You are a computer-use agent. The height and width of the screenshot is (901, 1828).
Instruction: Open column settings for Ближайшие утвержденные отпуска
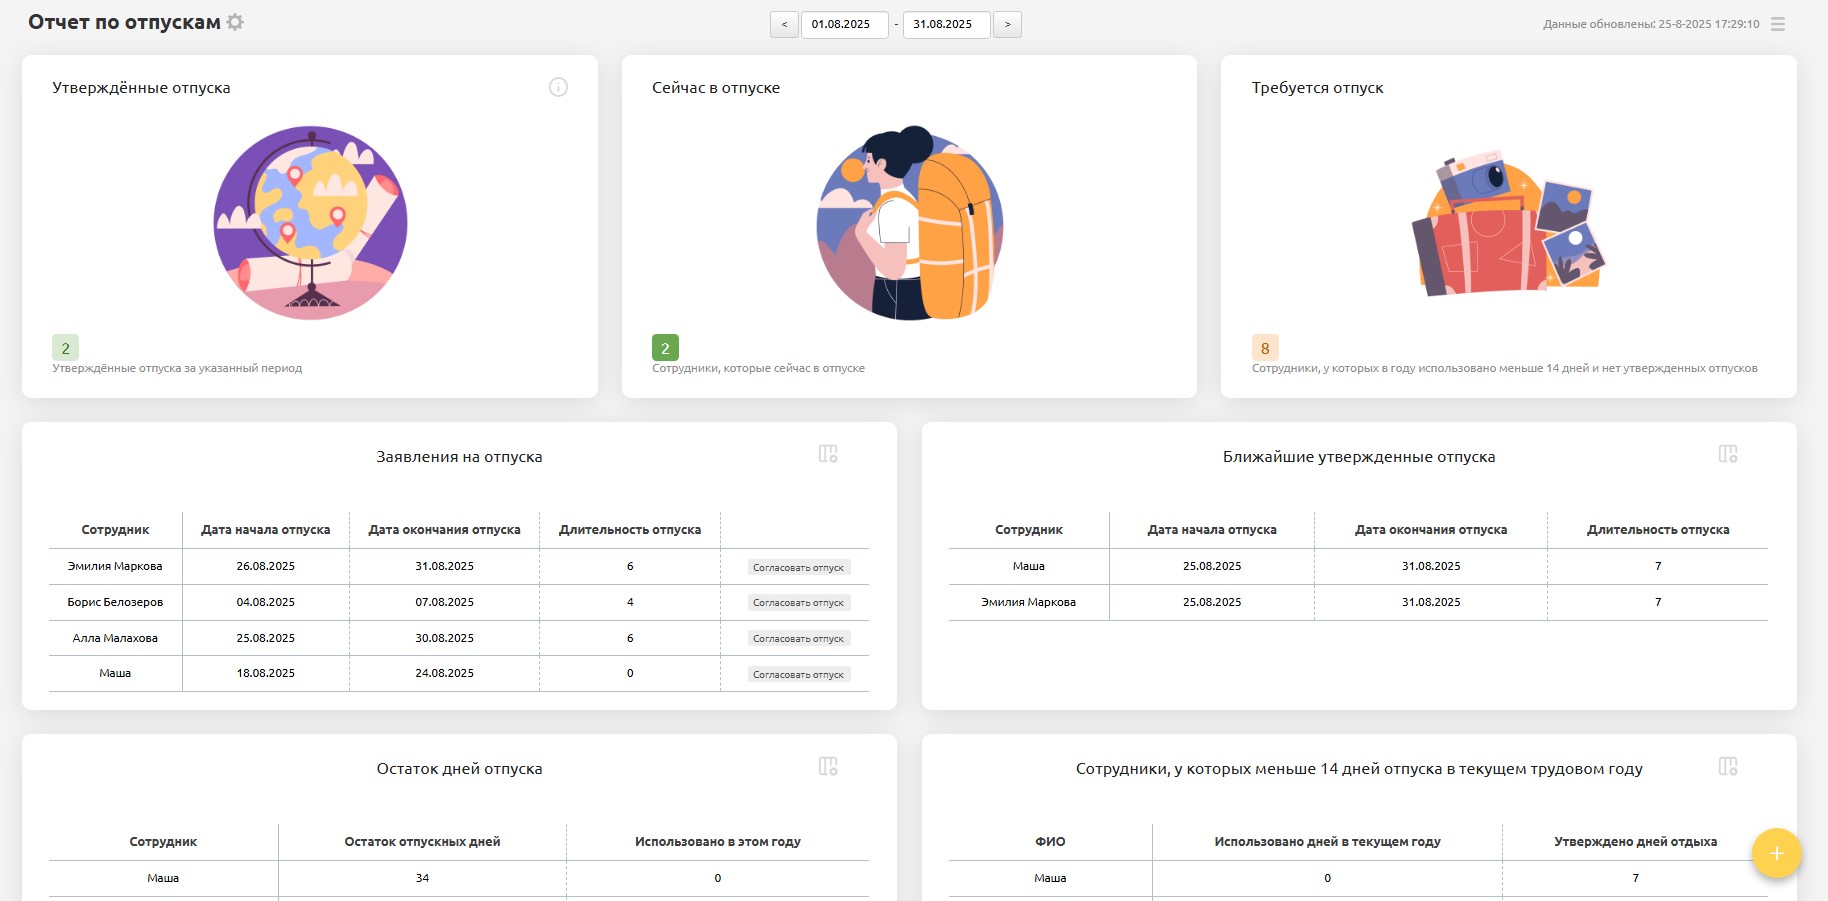pyautogui.click(x=1727, y=454)
